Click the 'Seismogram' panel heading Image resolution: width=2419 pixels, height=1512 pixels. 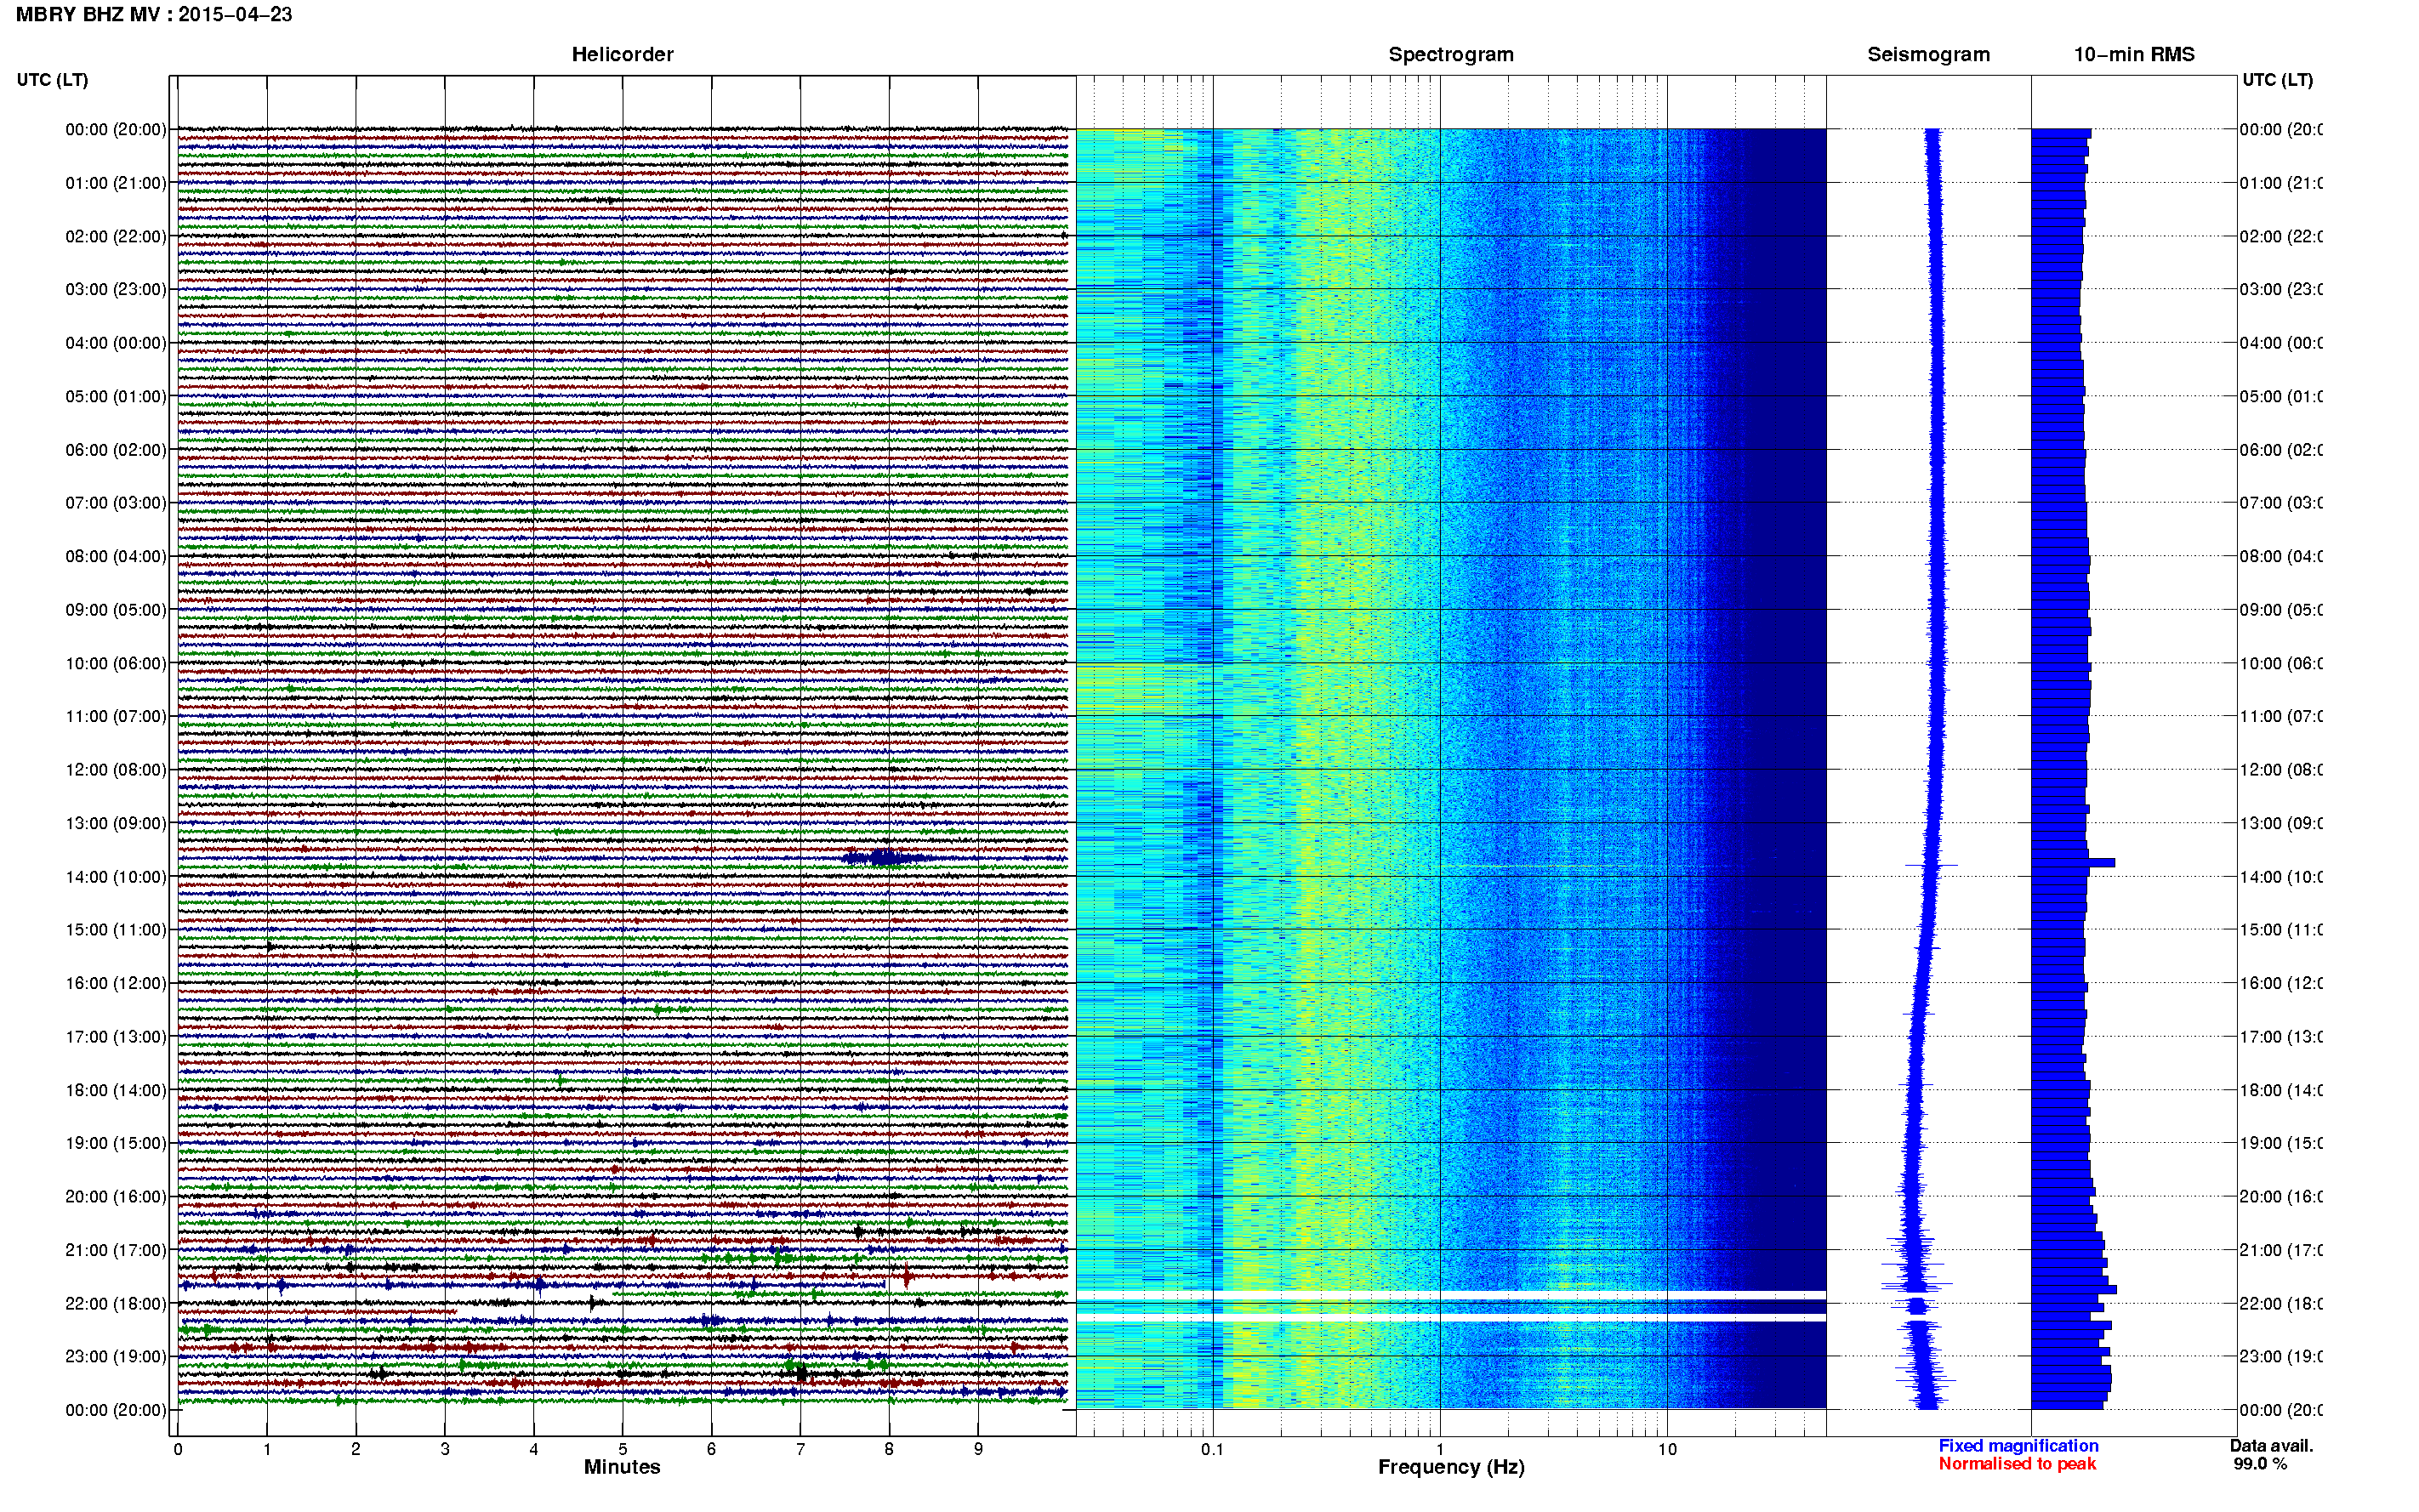(1928, 54)
